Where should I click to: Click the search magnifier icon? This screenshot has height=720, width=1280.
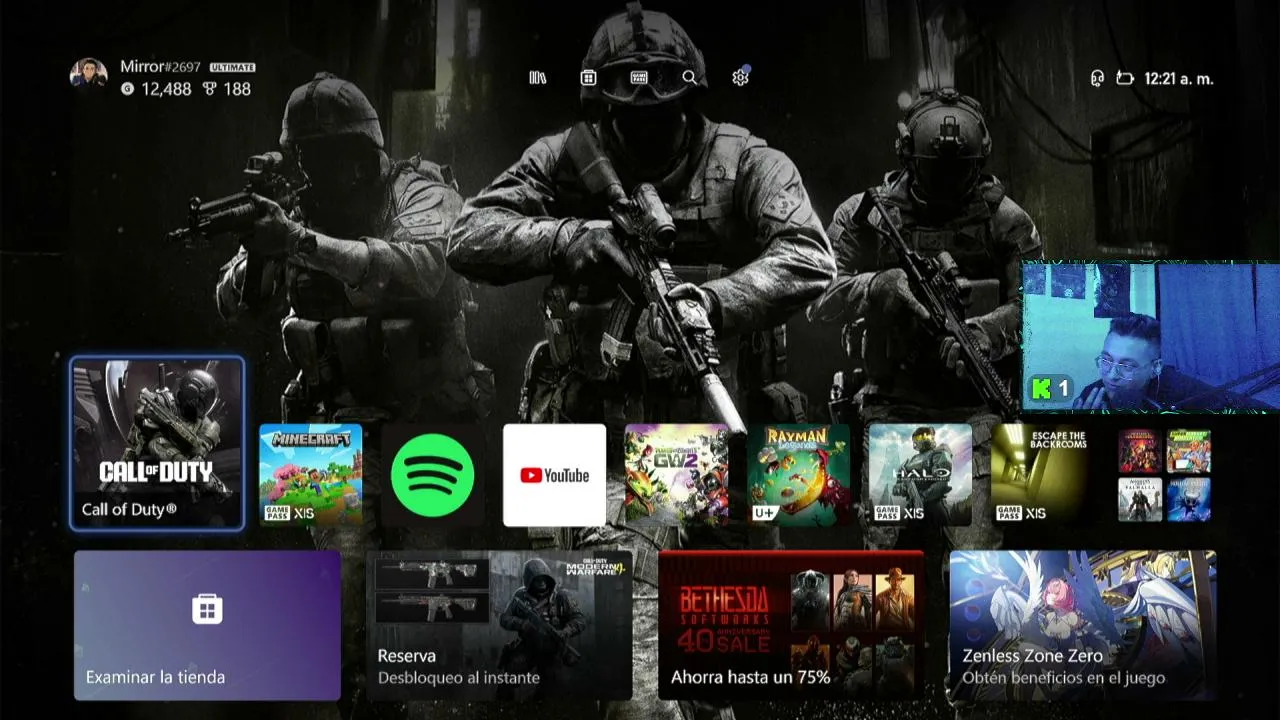(689, 78)
